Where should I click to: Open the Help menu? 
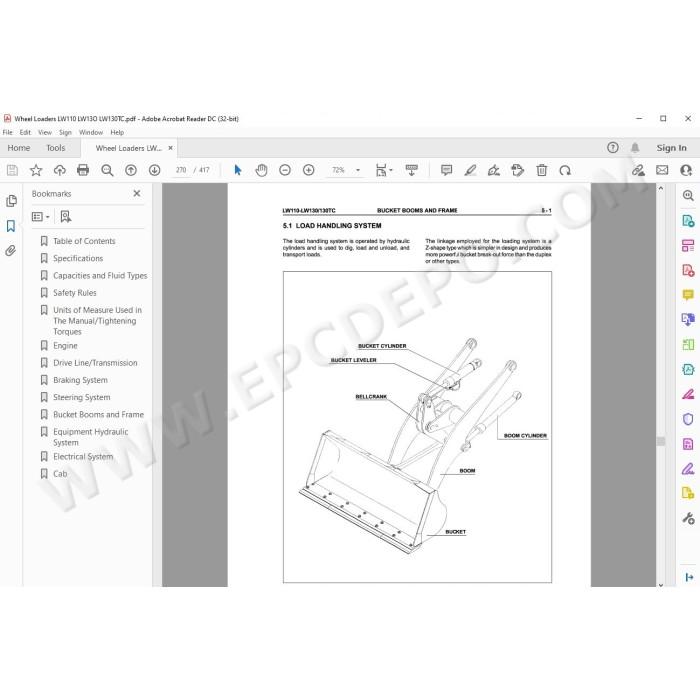tap(117, 133)
